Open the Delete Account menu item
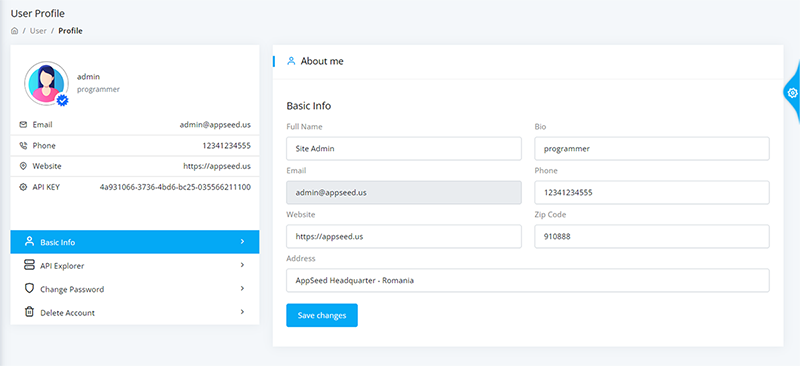This screenshot has height=366, width=800. (135, 312)
